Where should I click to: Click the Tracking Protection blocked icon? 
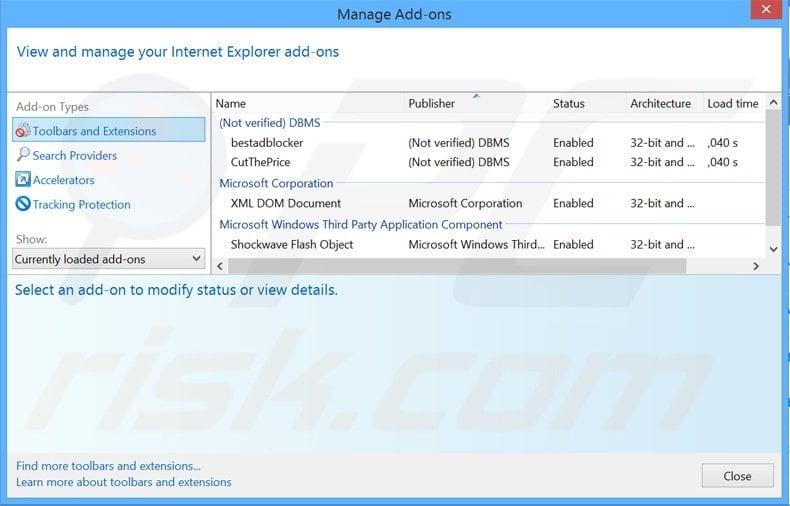click(23, 204)
